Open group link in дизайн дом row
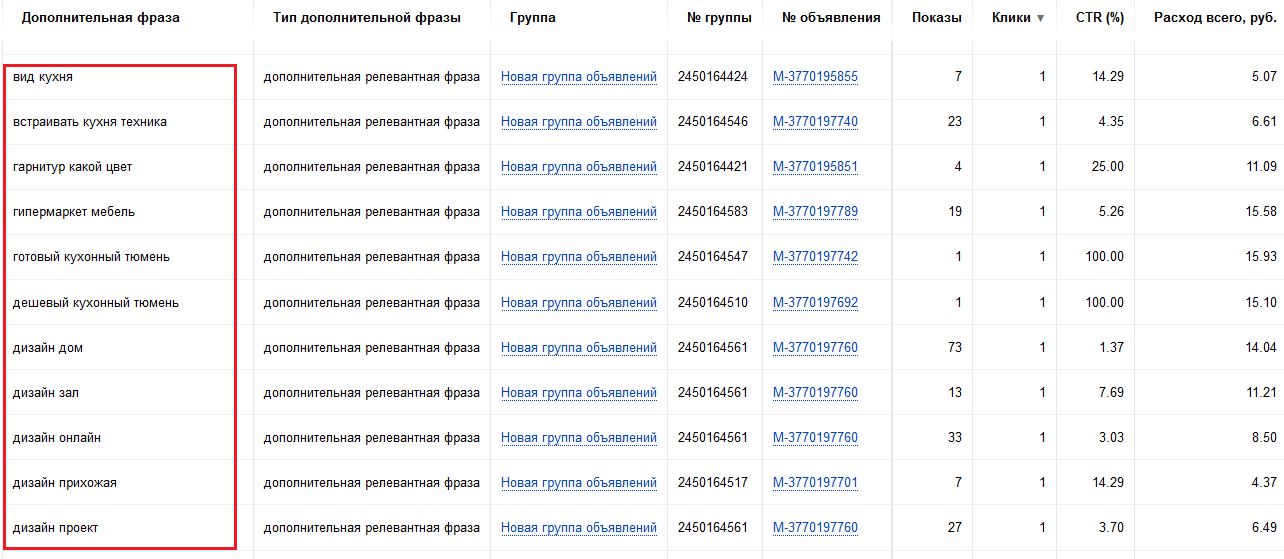 pos(579,348)
